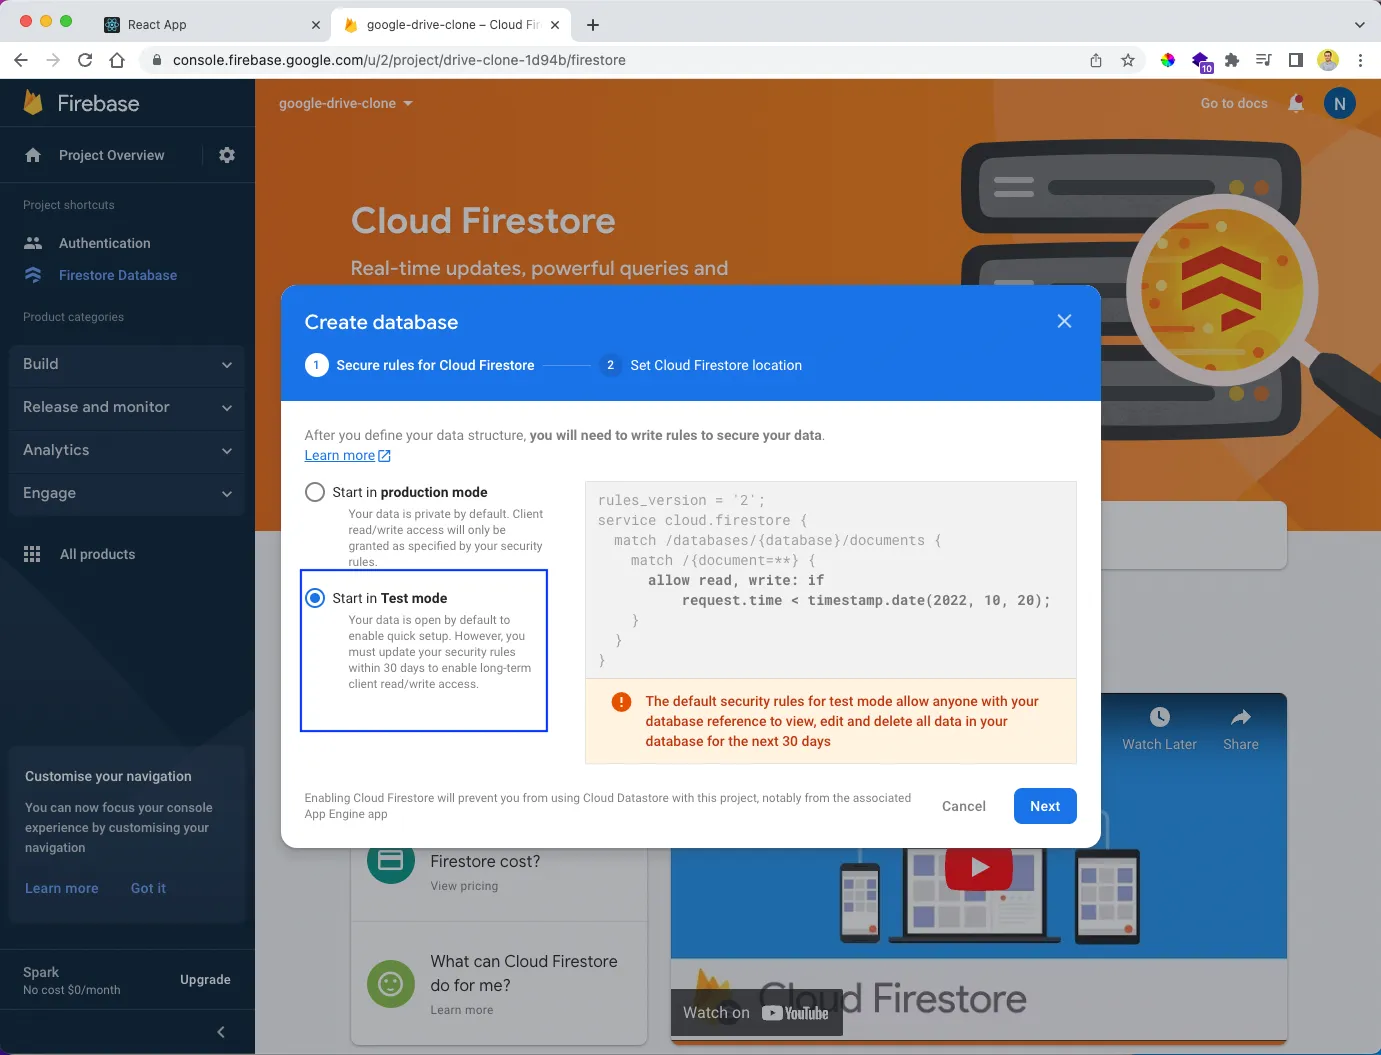1381x1055 pixels.
Task: Click Learn more in navigation tip
Action: pos(62,888)
